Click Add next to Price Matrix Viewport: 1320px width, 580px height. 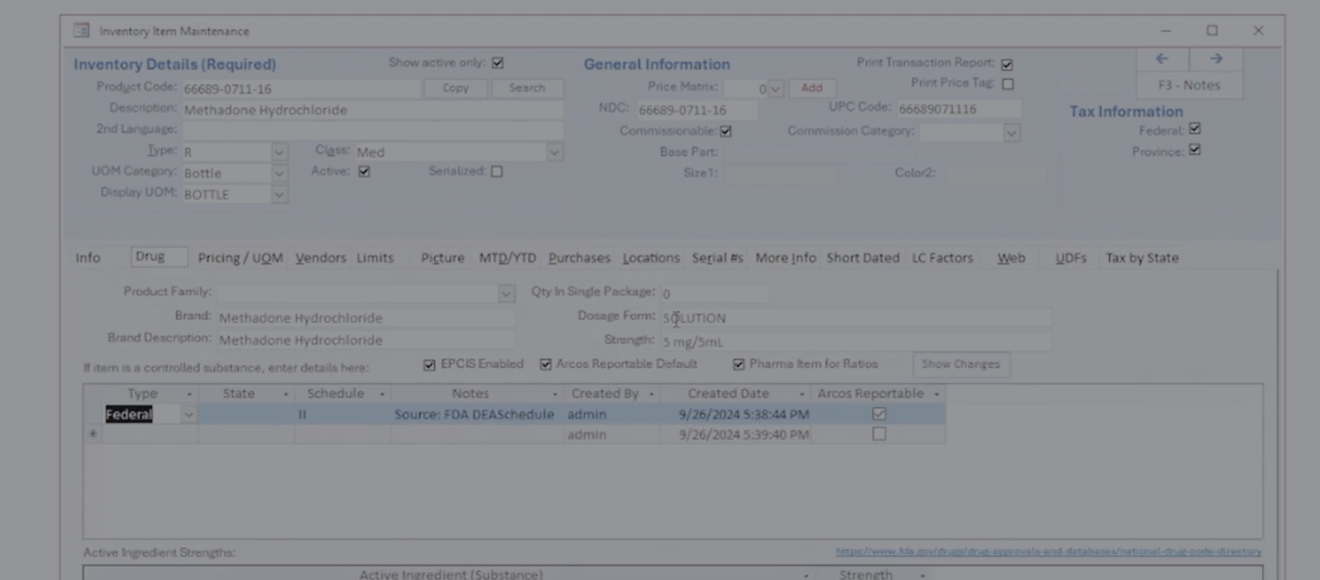pyautogui.click(x=811, y=88)
